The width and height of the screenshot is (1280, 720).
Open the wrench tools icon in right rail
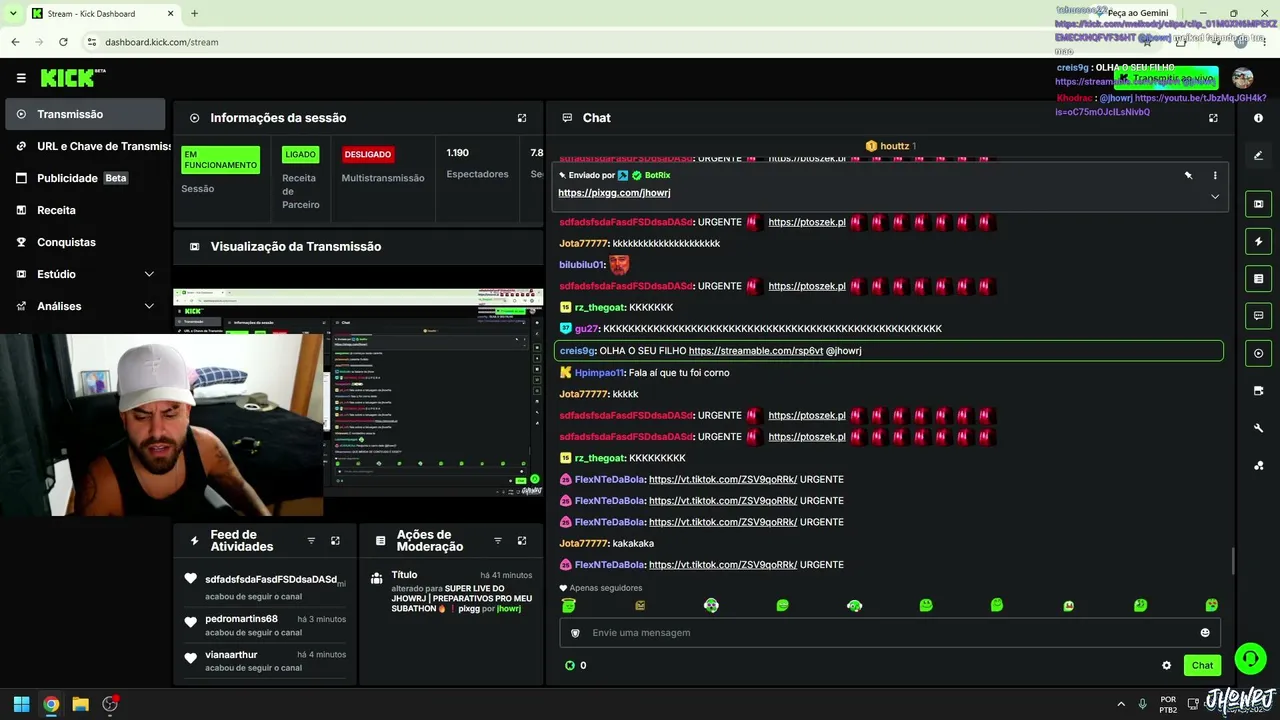click(1258, 428)
